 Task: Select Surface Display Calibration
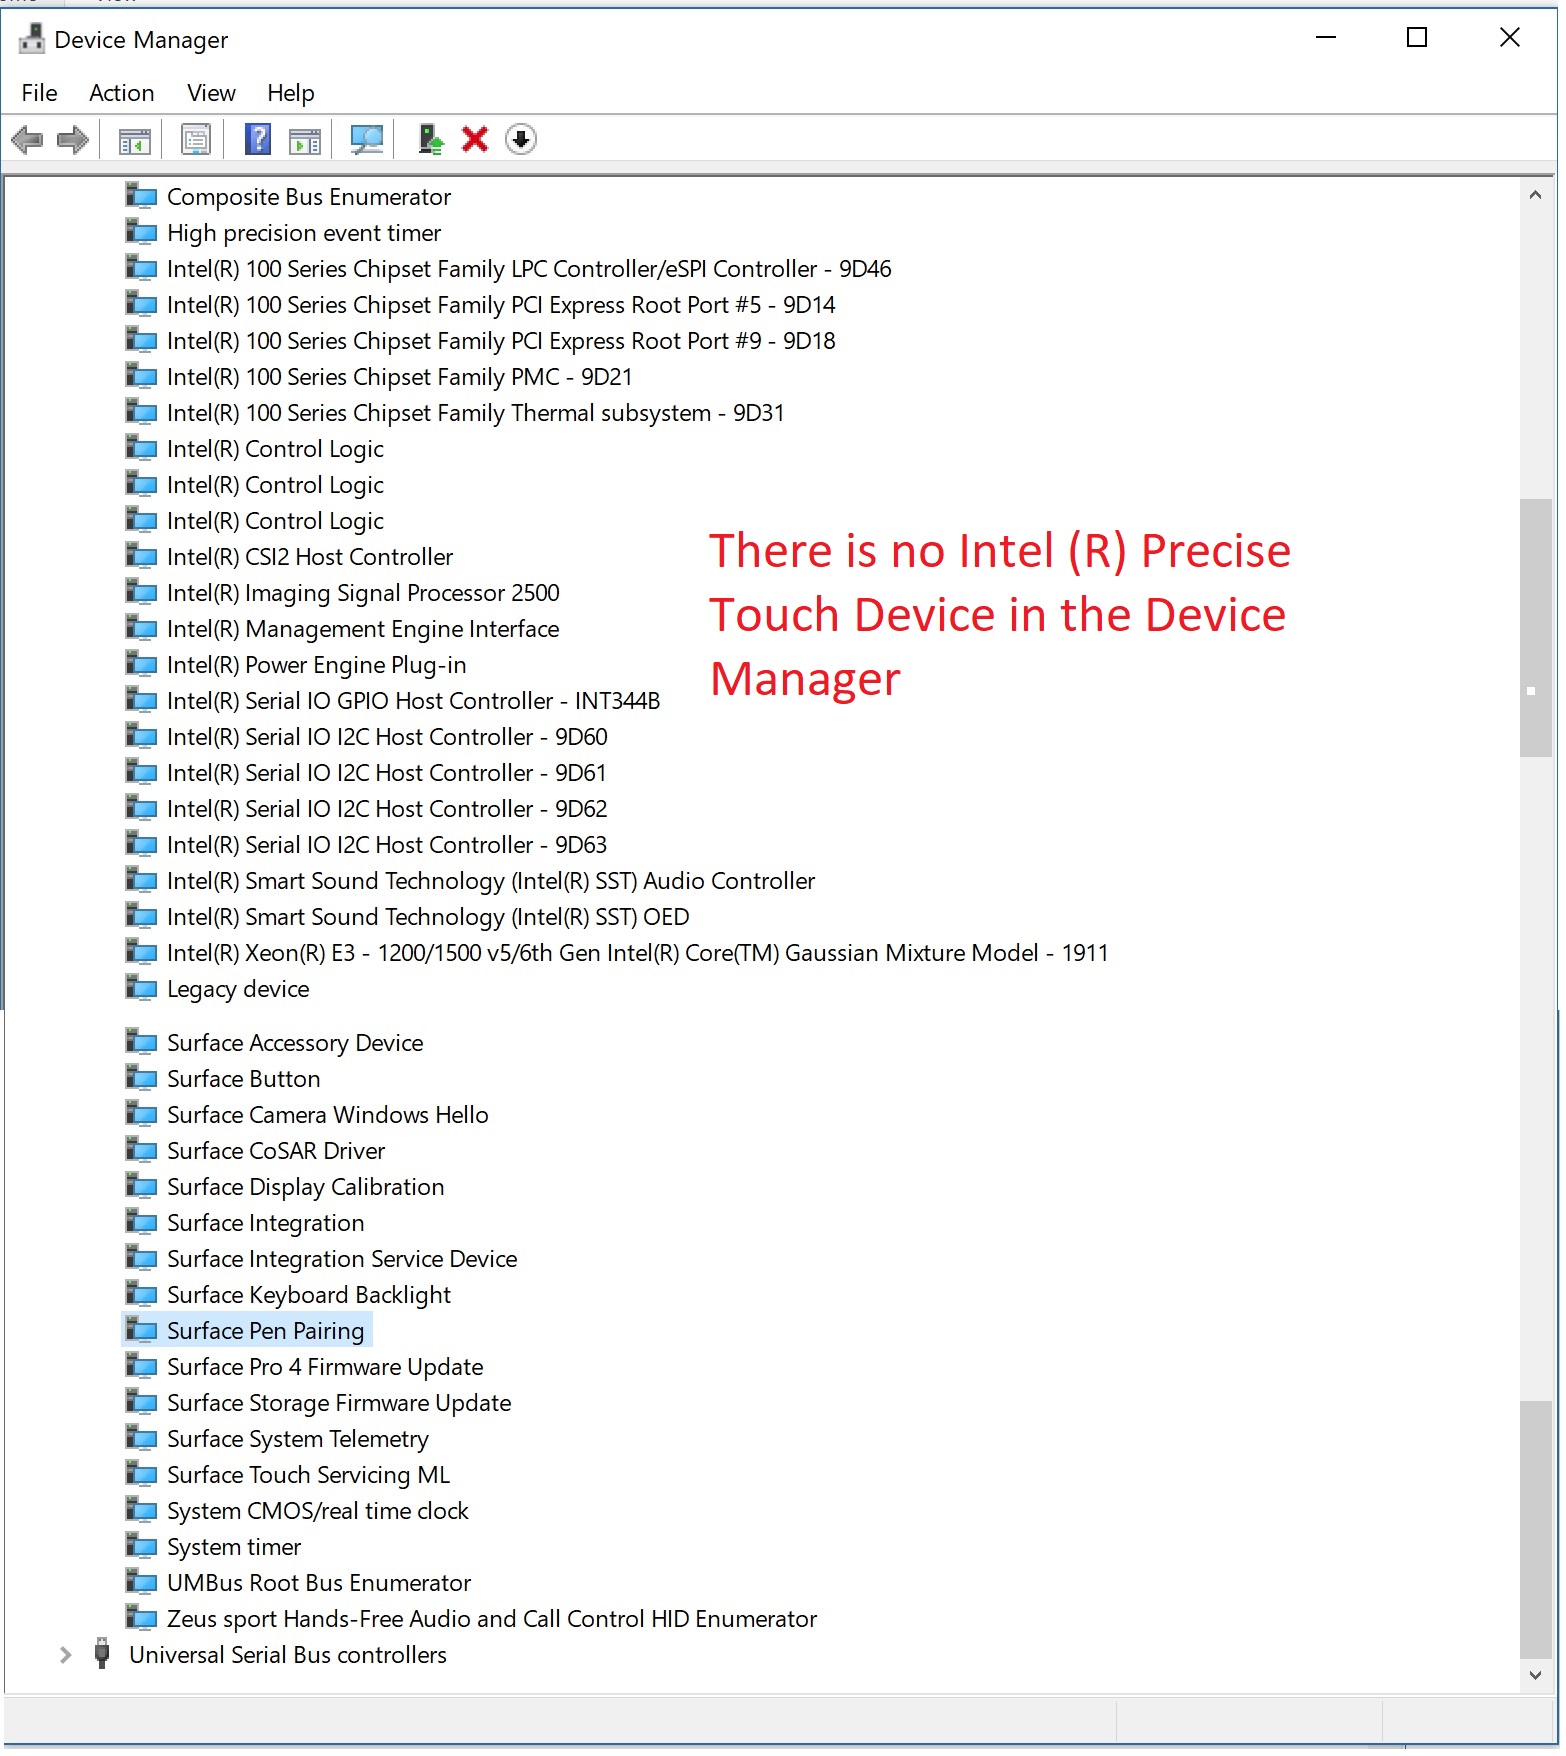pyautogui.click(x=306, y=1186)
